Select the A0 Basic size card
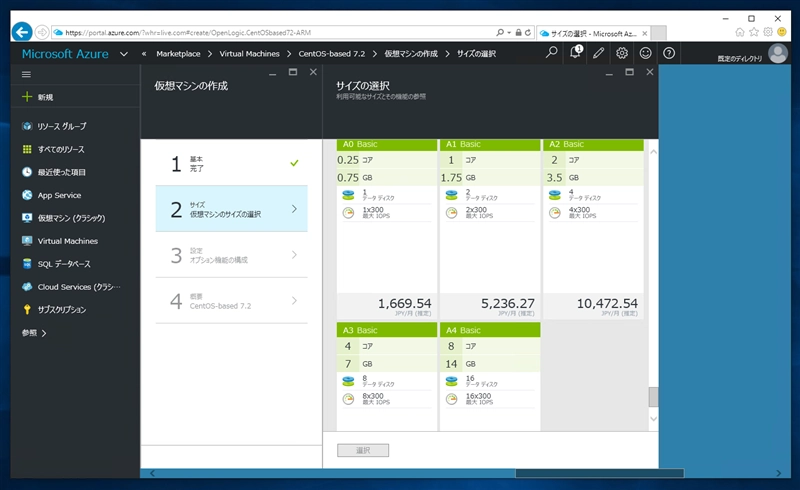800x490 pixels. pyautogui.click(x=387, y=229)
